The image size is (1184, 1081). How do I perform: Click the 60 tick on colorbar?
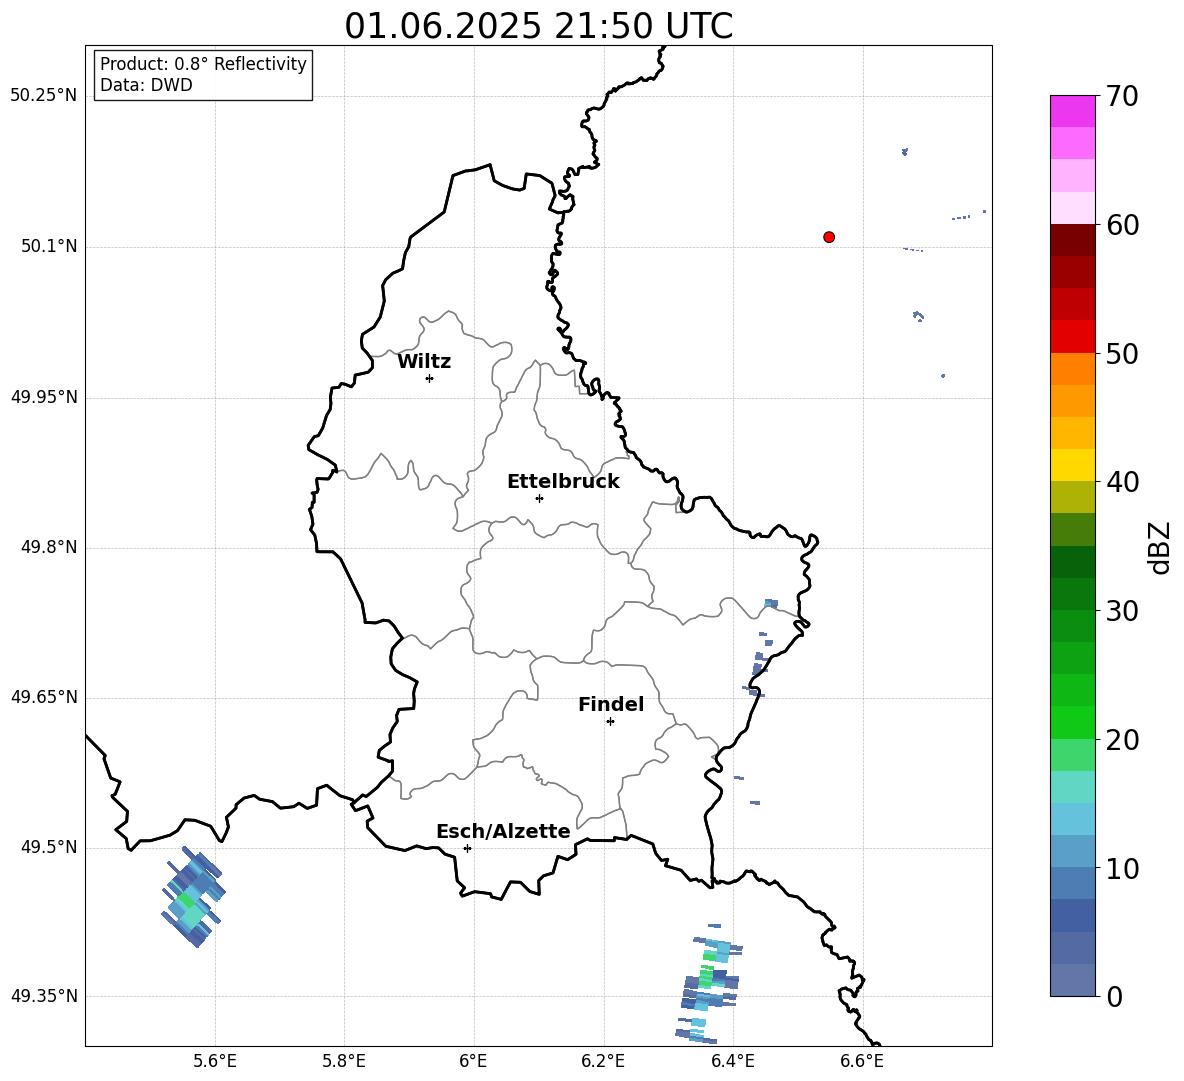(x=1122, y=225)
